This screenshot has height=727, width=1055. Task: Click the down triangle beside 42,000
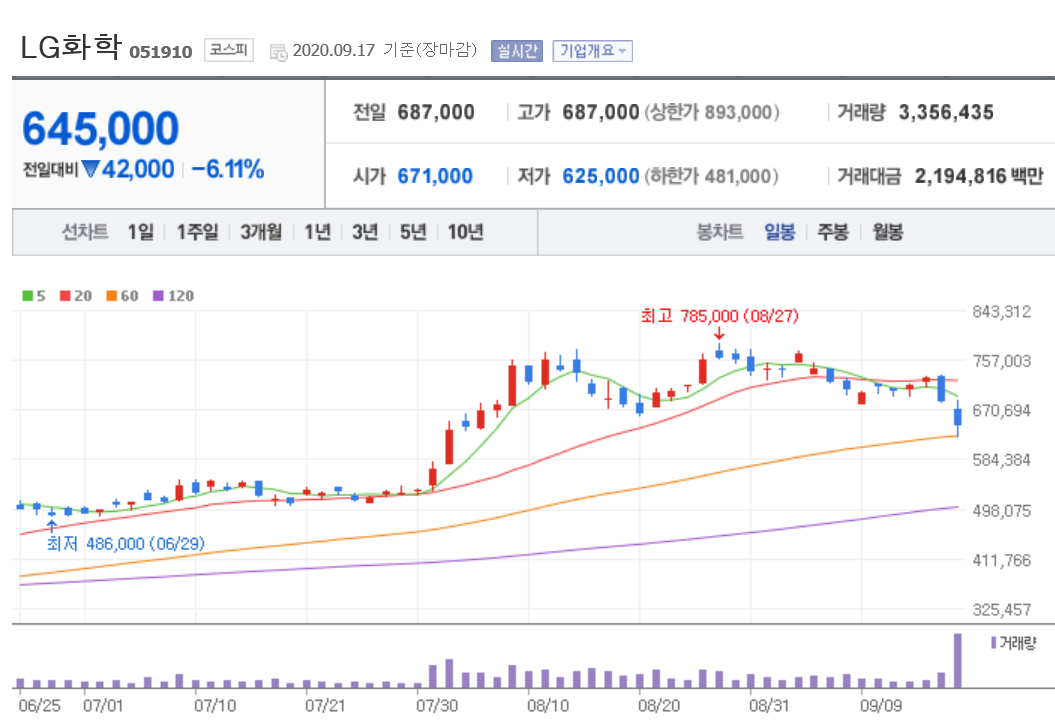[x=90, y=169]
